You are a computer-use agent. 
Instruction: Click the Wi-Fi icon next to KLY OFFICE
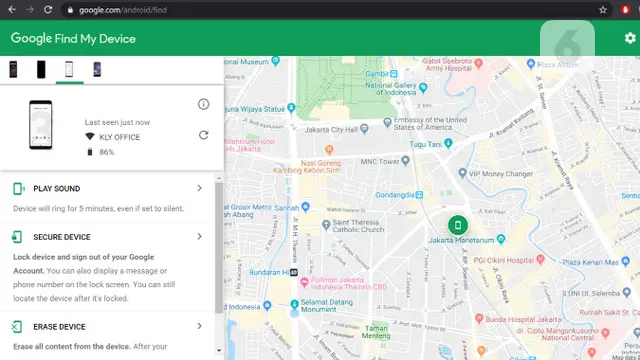point(90,137)
